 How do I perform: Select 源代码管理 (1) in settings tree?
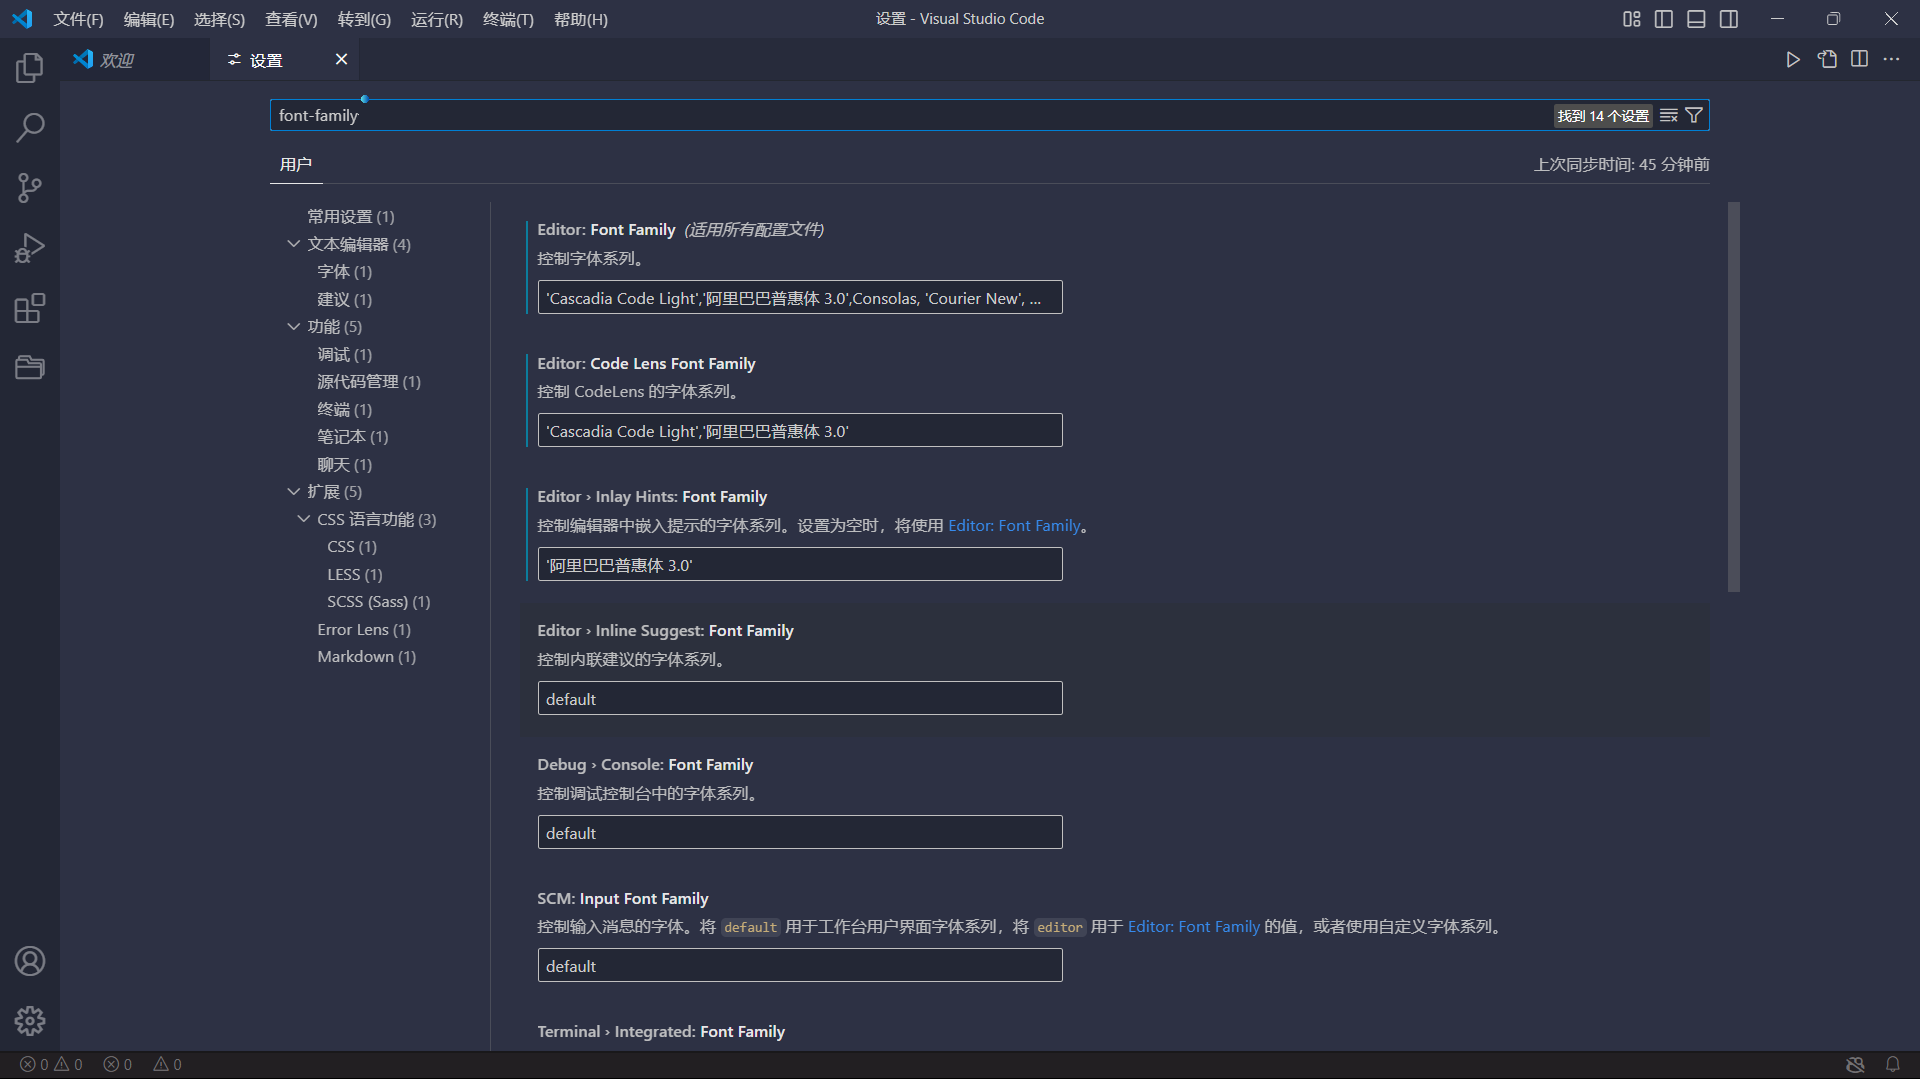(369, 382)
